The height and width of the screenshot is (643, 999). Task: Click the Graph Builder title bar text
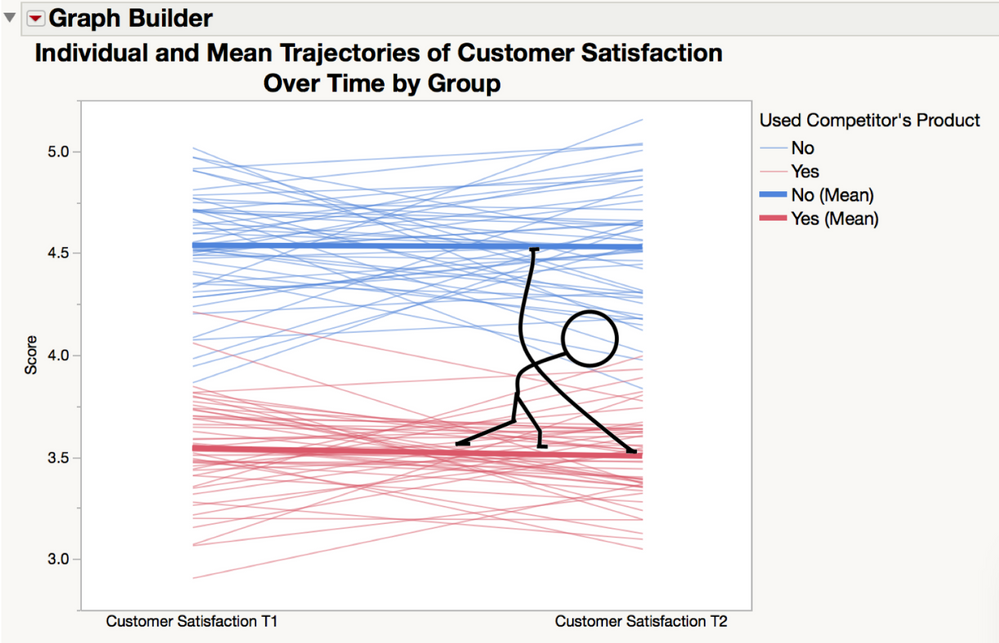pos(131,18)
